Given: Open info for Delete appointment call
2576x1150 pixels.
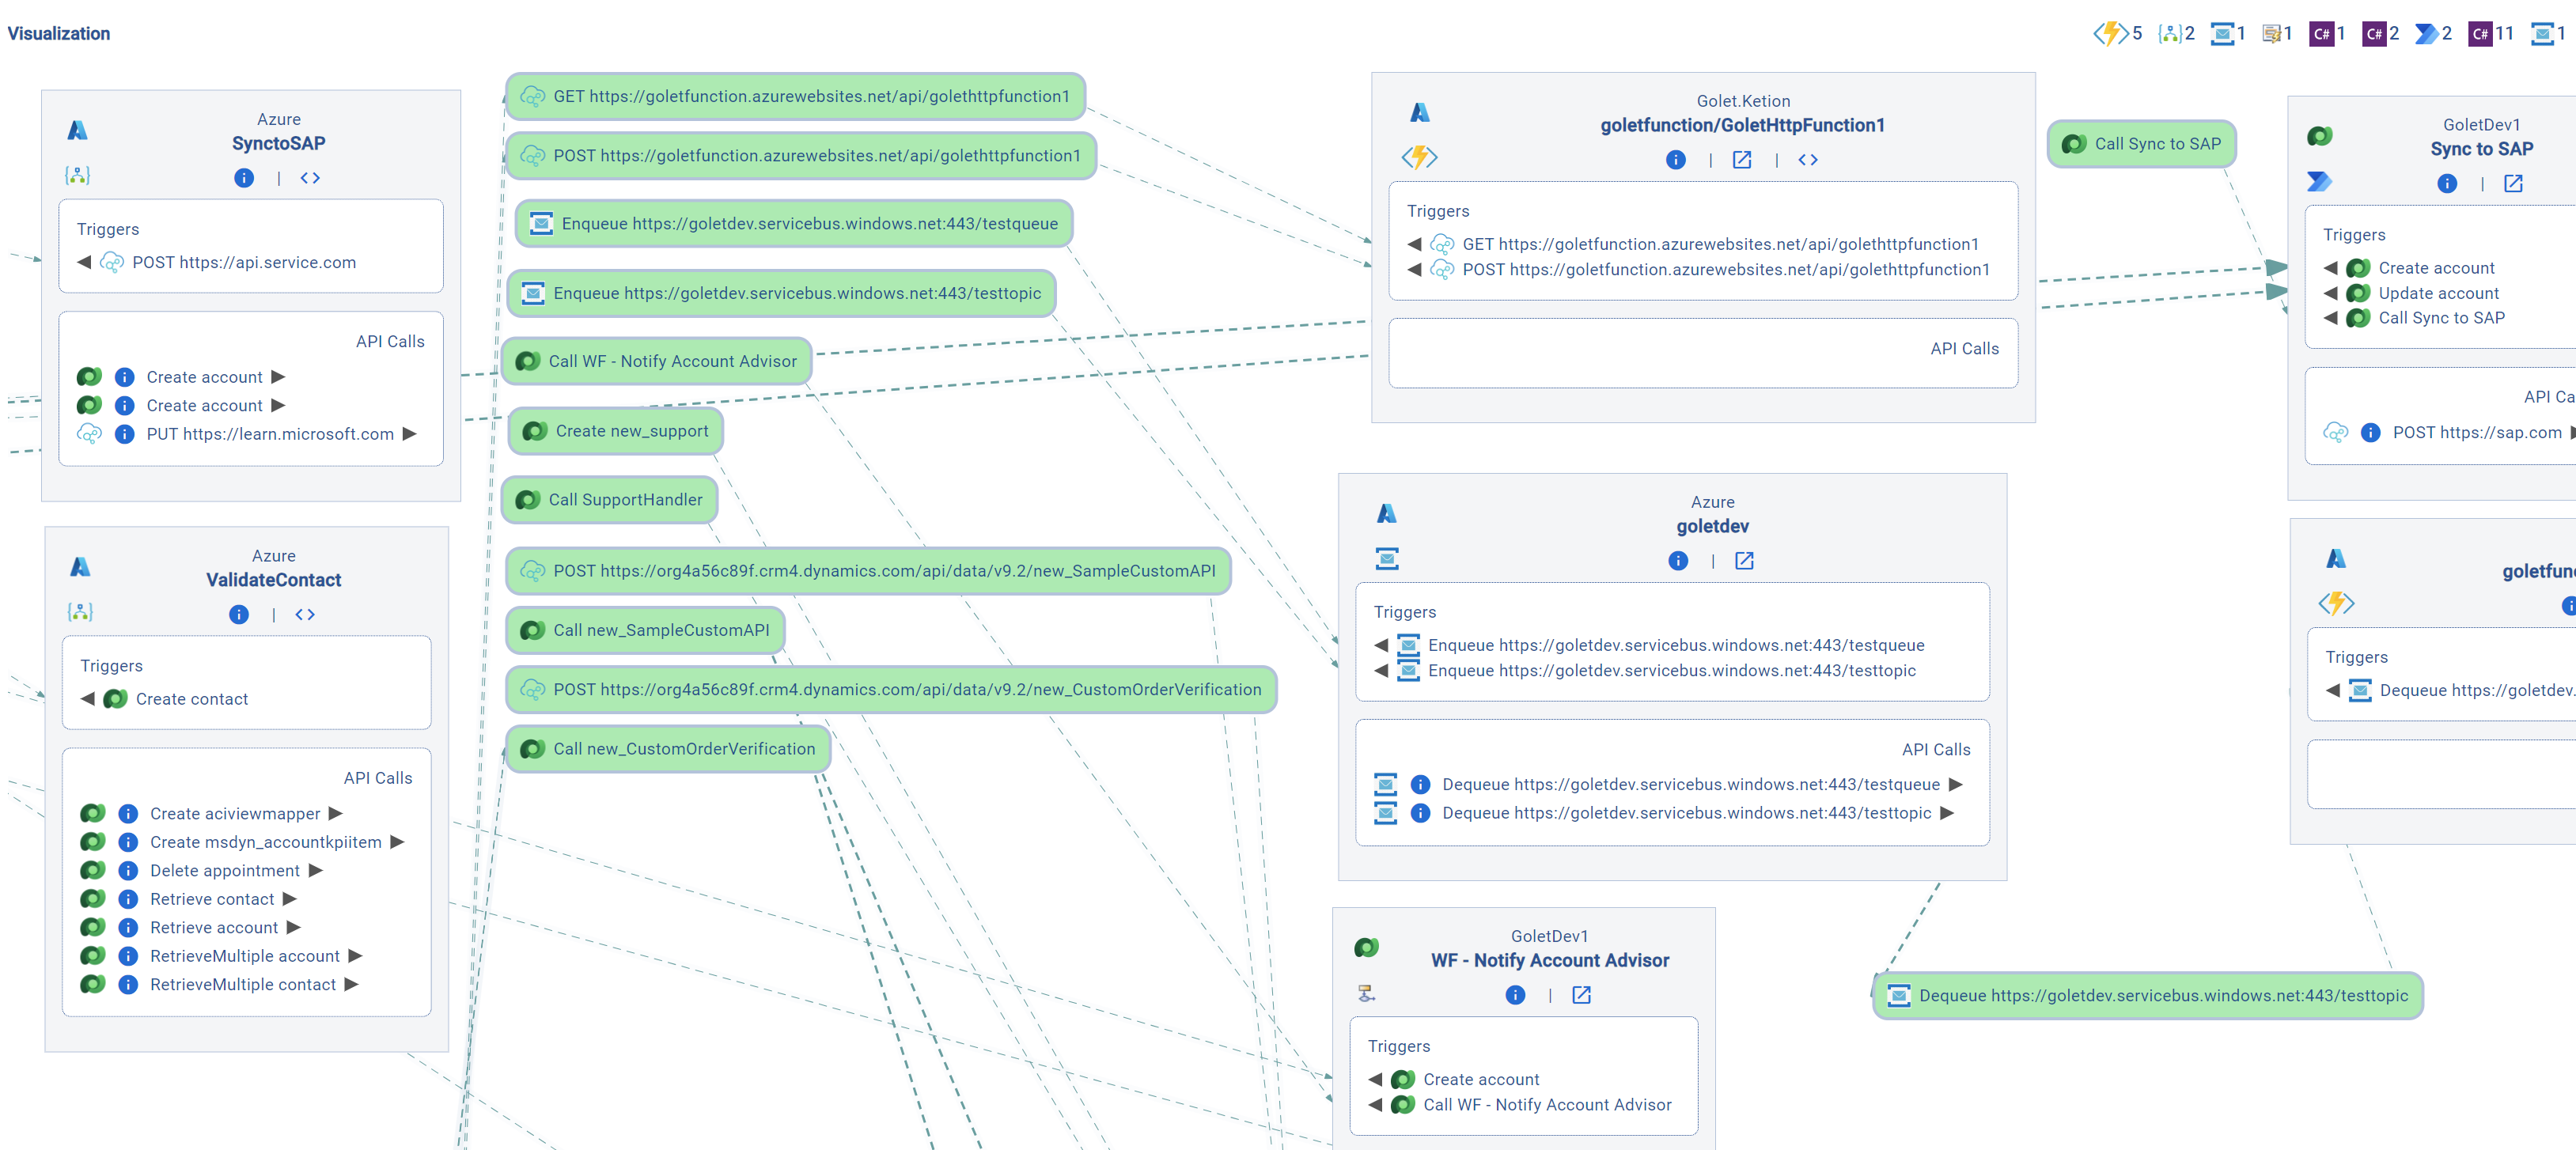Looking at the screenshot, I should tap(128, 871).
